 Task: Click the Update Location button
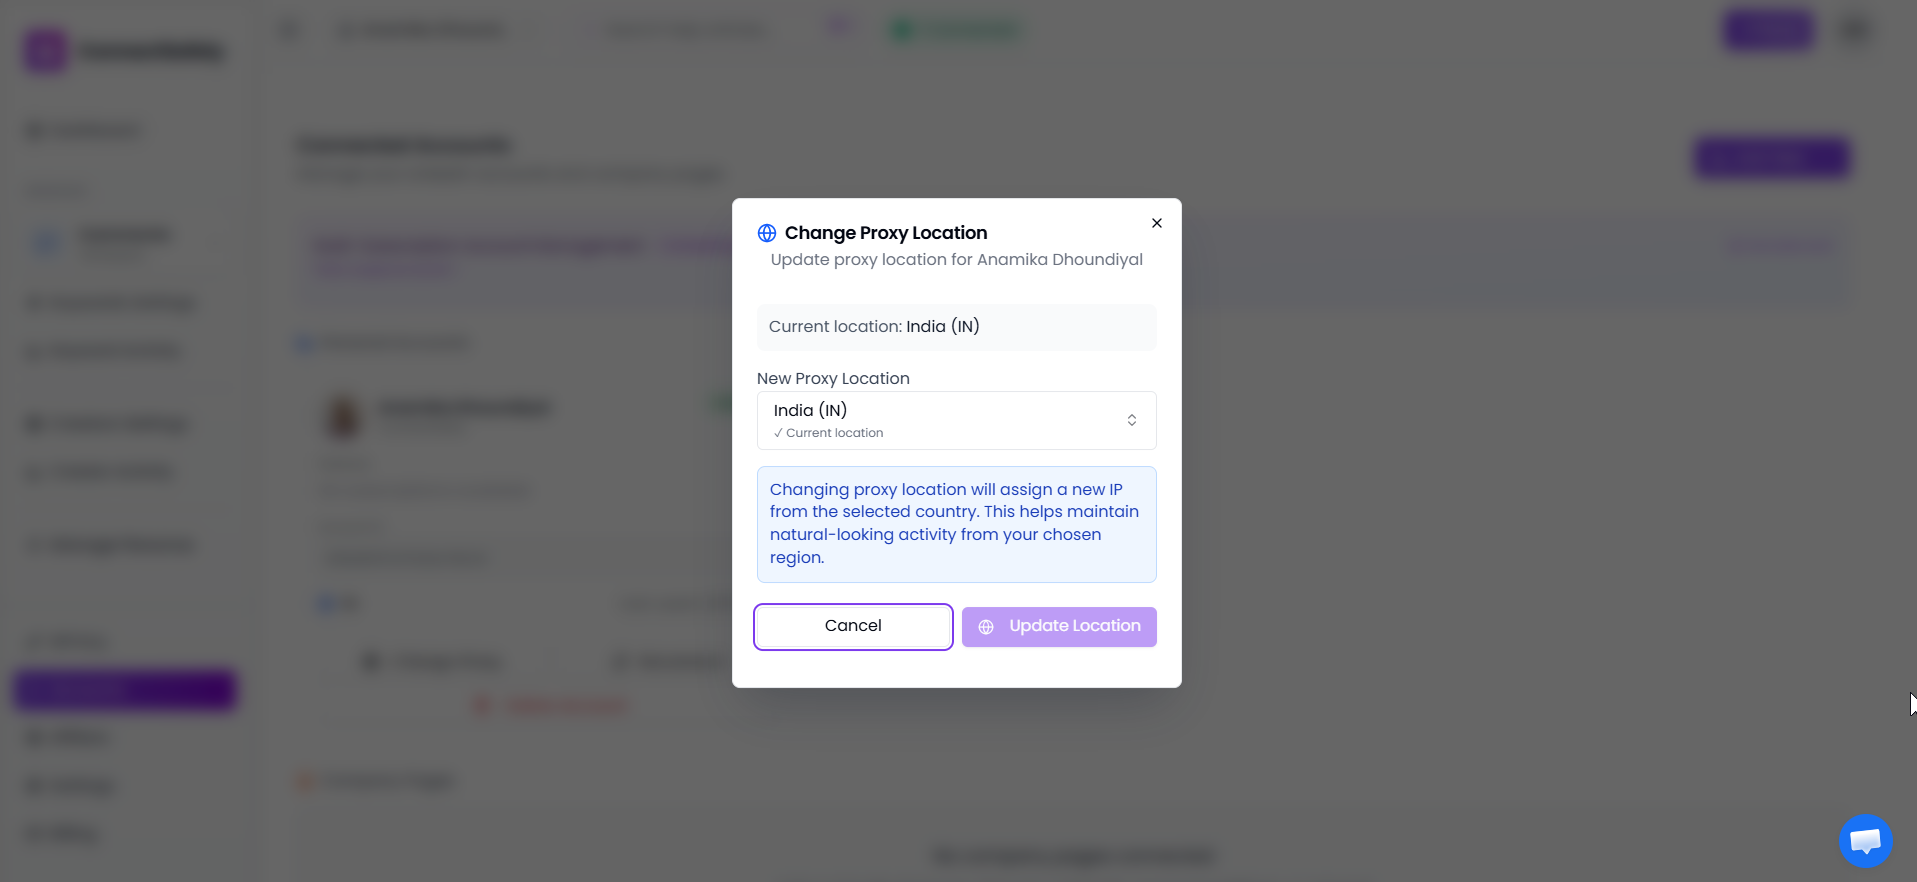[1059, 626]
